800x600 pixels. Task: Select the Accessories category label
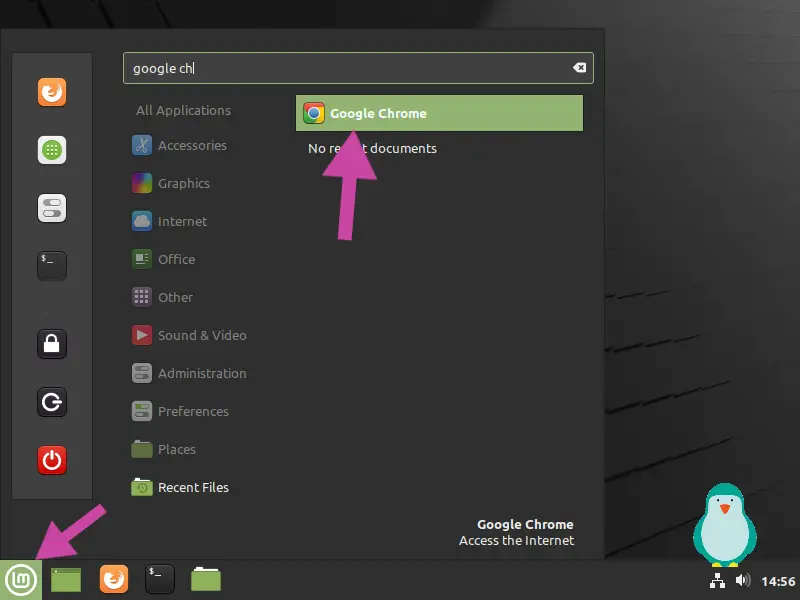tap(192, 145)
